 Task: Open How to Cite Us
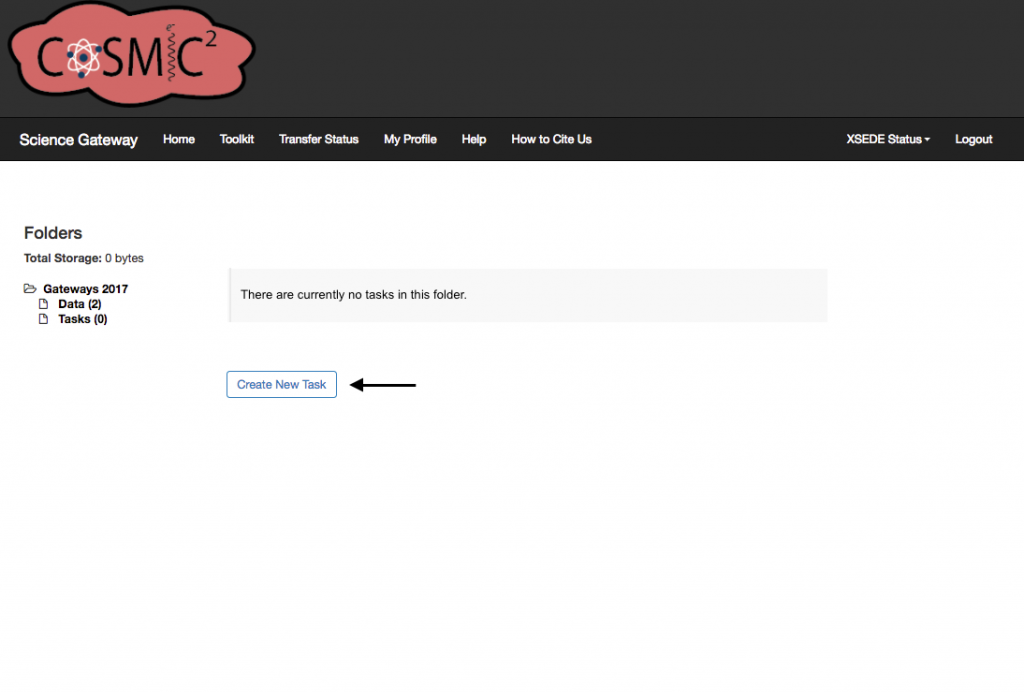pyautogui.click(x=551, y=140)
